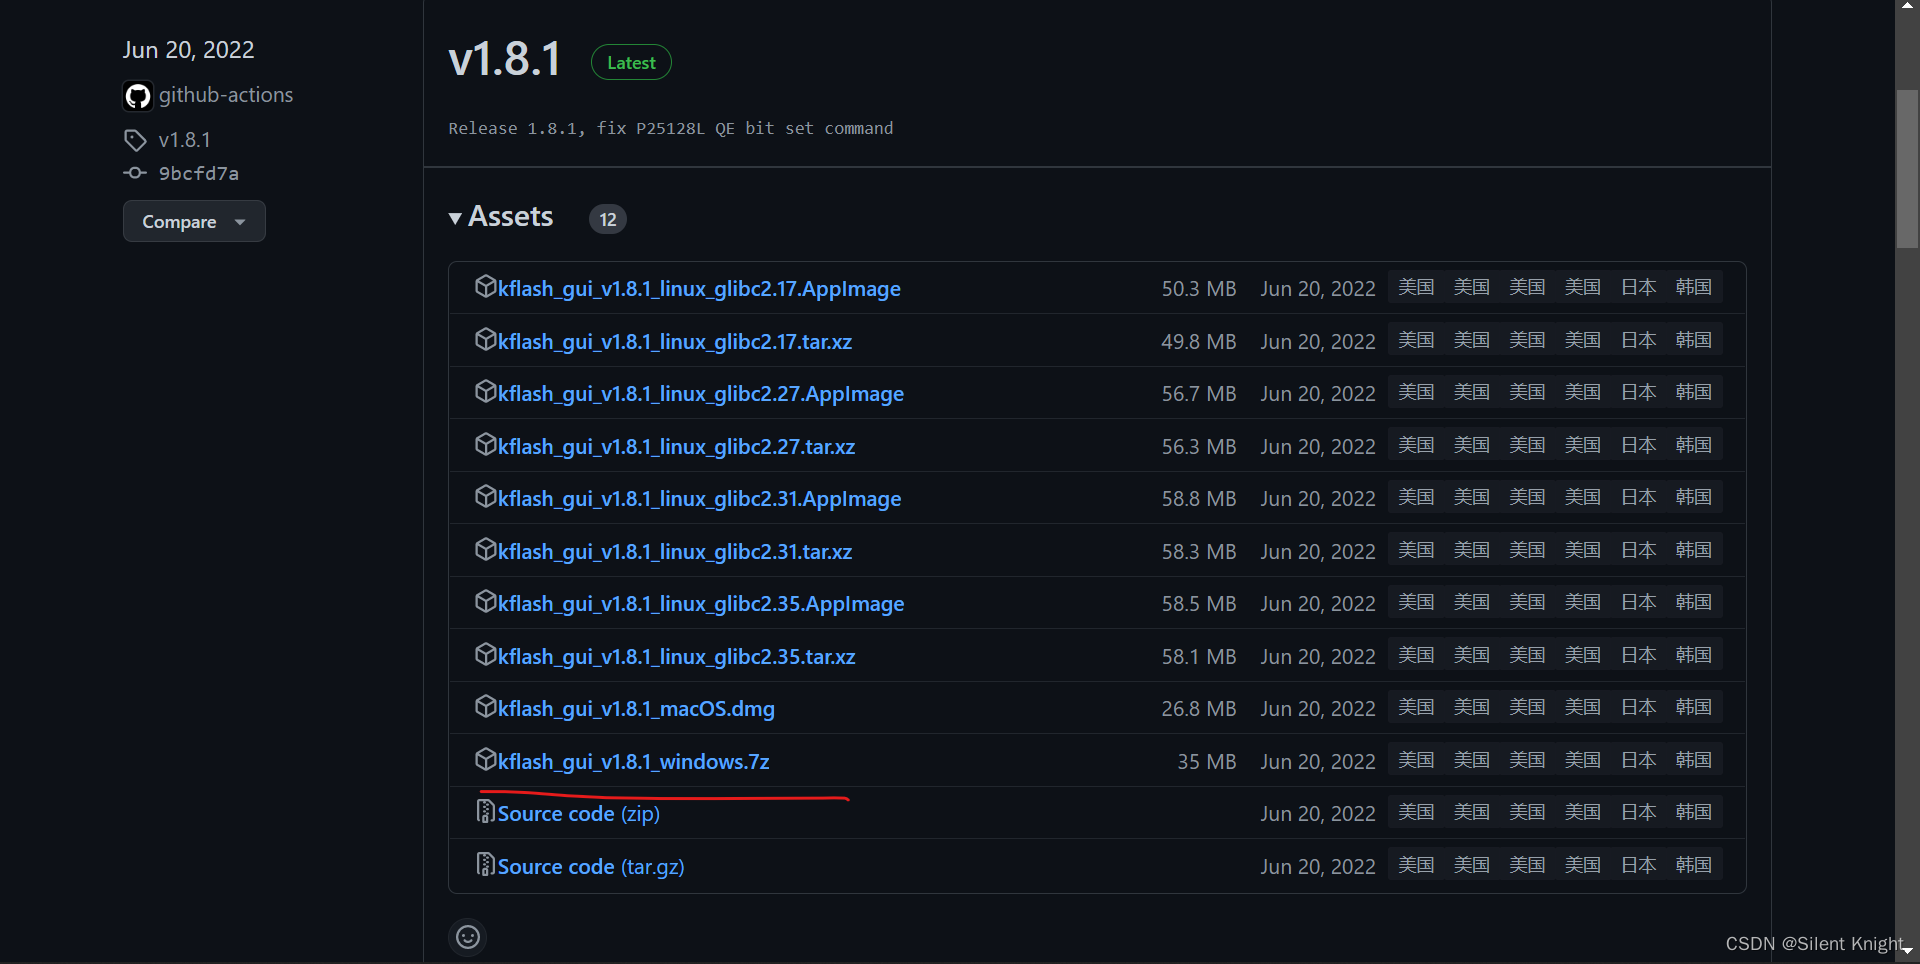The width and height of the screenshot is (1920, 964).
Task: Click package icon beside linux_glibc2.27.tar.xz
Action: (x=485, y=445)
